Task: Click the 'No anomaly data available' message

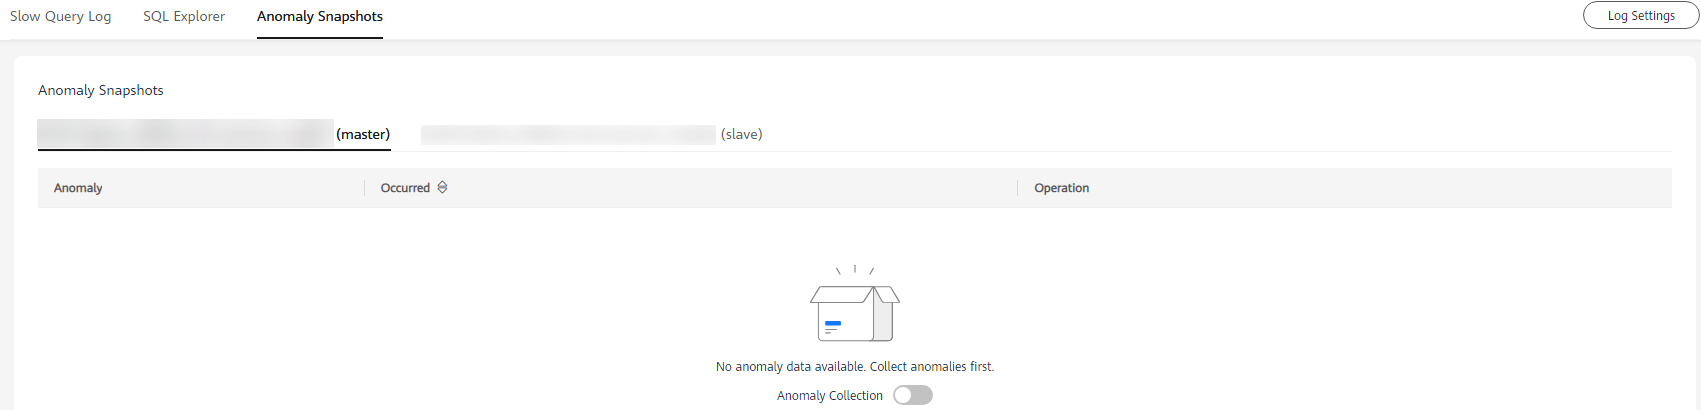Action: pos(791,367)
